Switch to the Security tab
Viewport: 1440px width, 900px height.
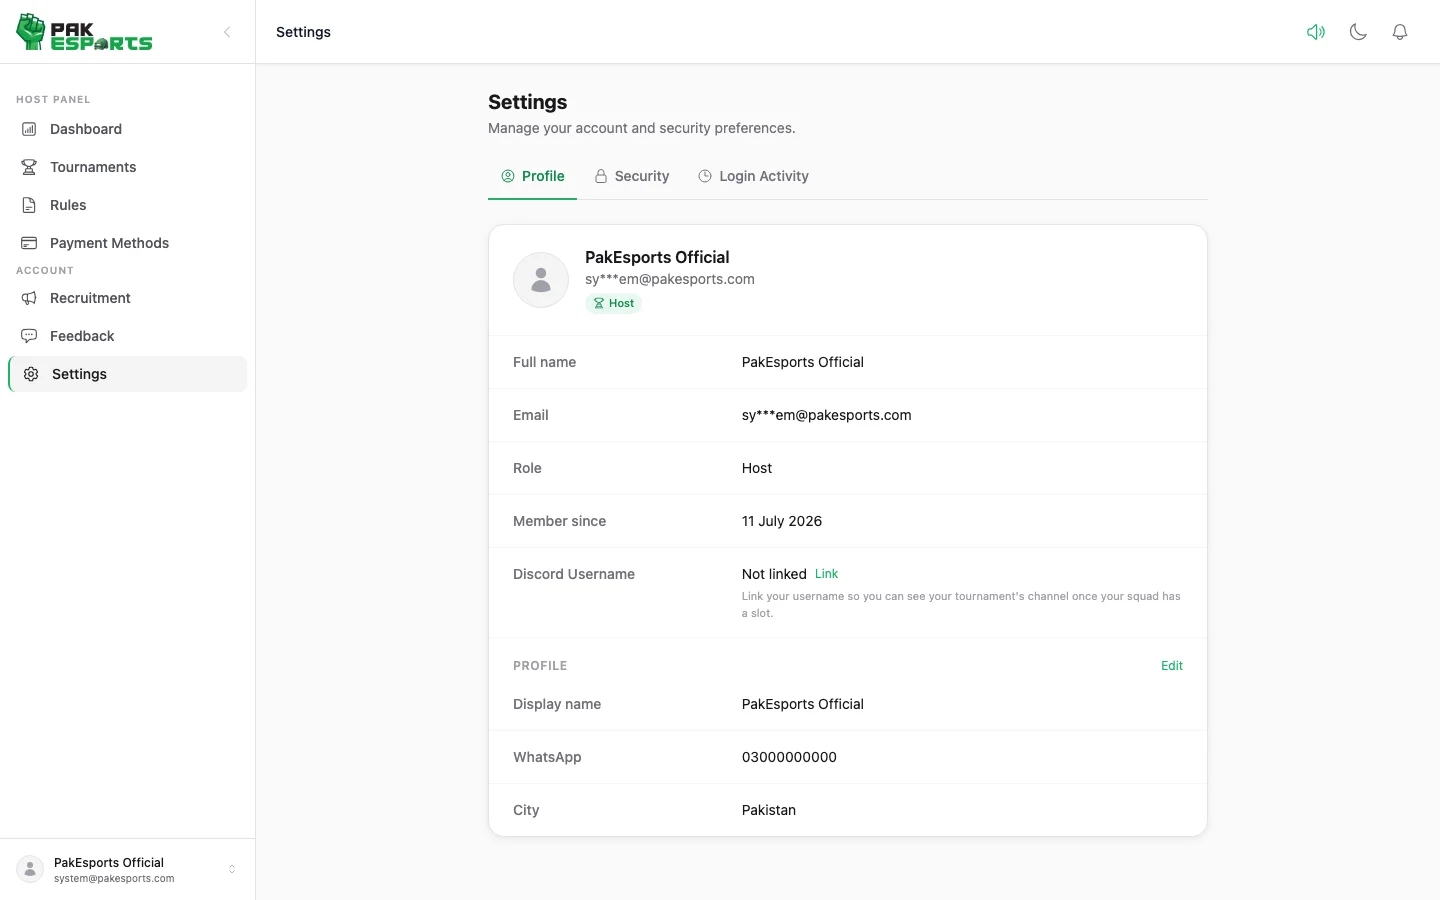(x=631, y=176)
